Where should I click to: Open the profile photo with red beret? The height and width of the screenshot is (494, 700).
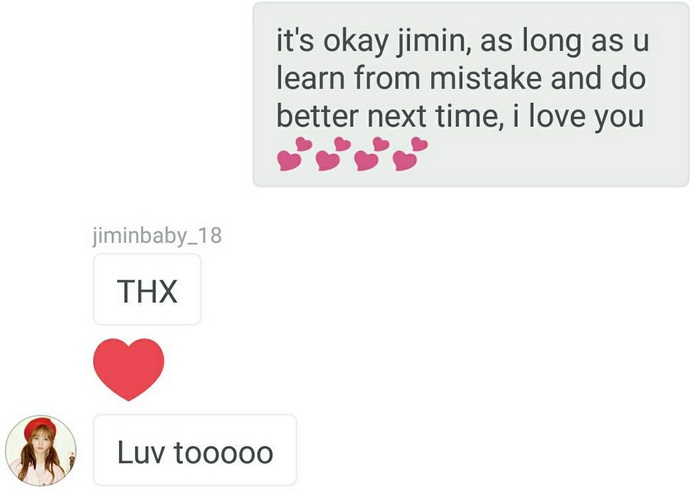pyautogui.click(x=41, y=450)
